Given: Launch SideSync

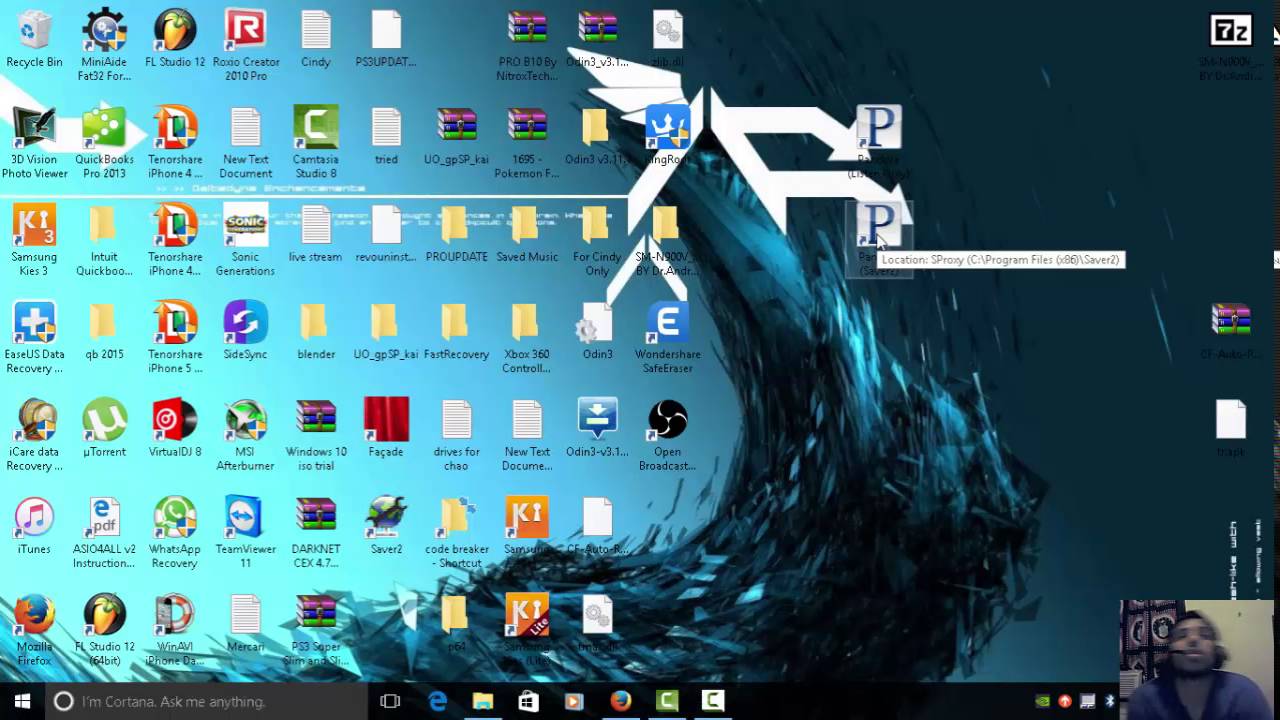Looking at the screenshot, I should pos(245,333).
